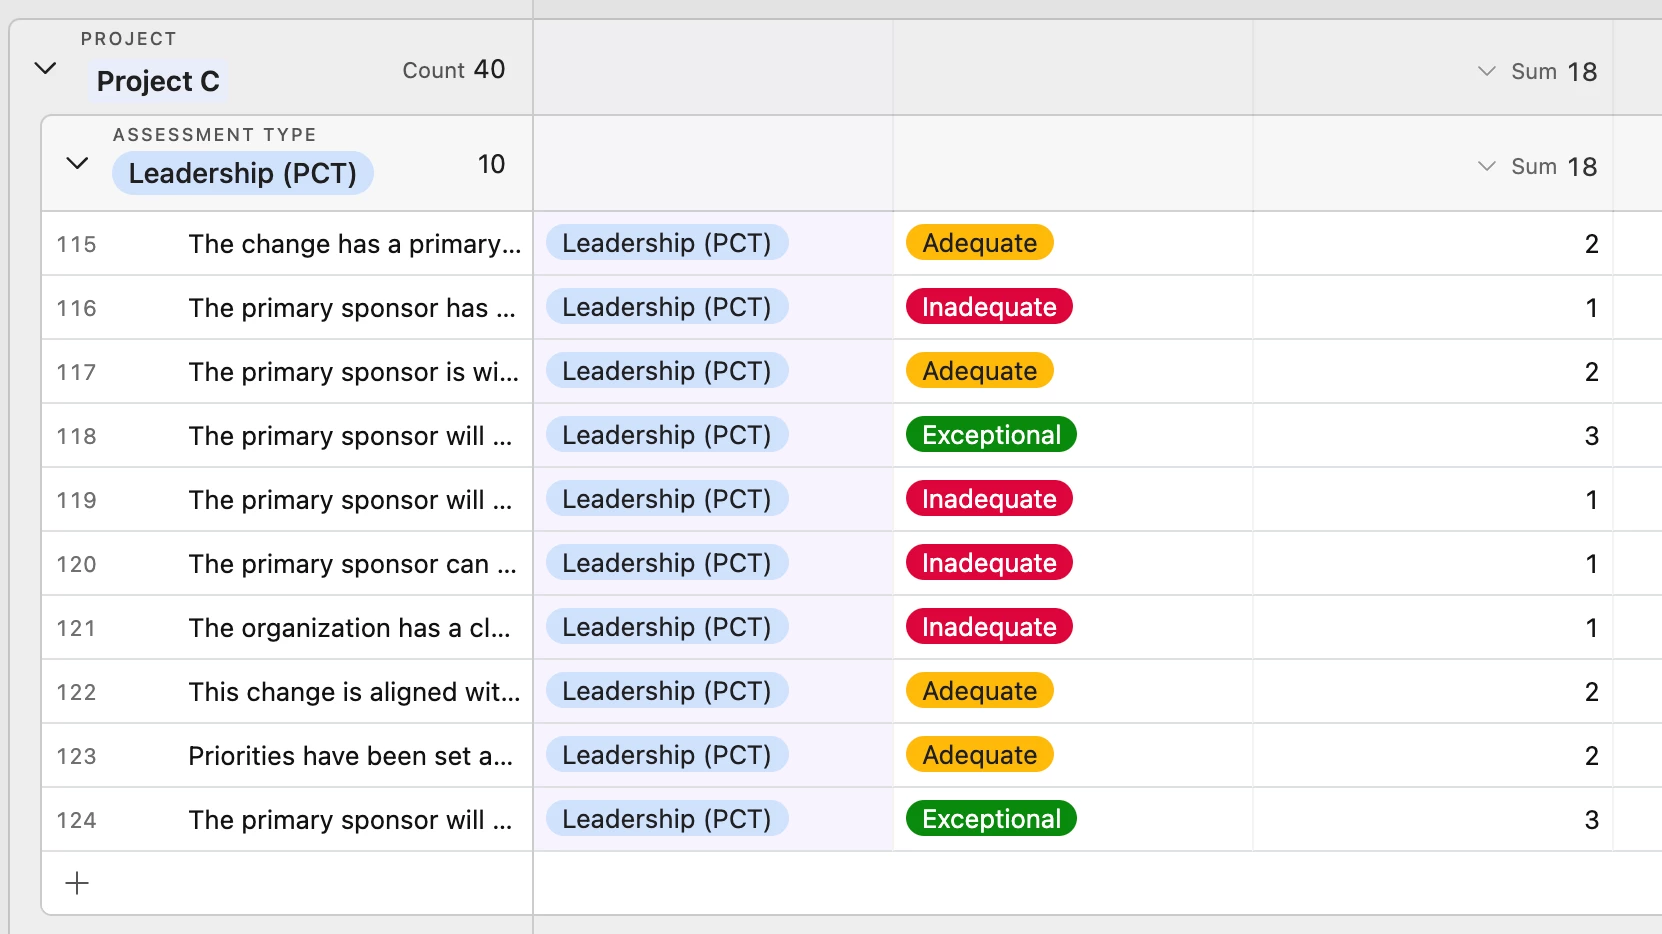Image resolution: width=1662 pixels, height=934 pixels.
Task: Select the Project C group label
Action: pyautogui.click(x=158, y=81)
